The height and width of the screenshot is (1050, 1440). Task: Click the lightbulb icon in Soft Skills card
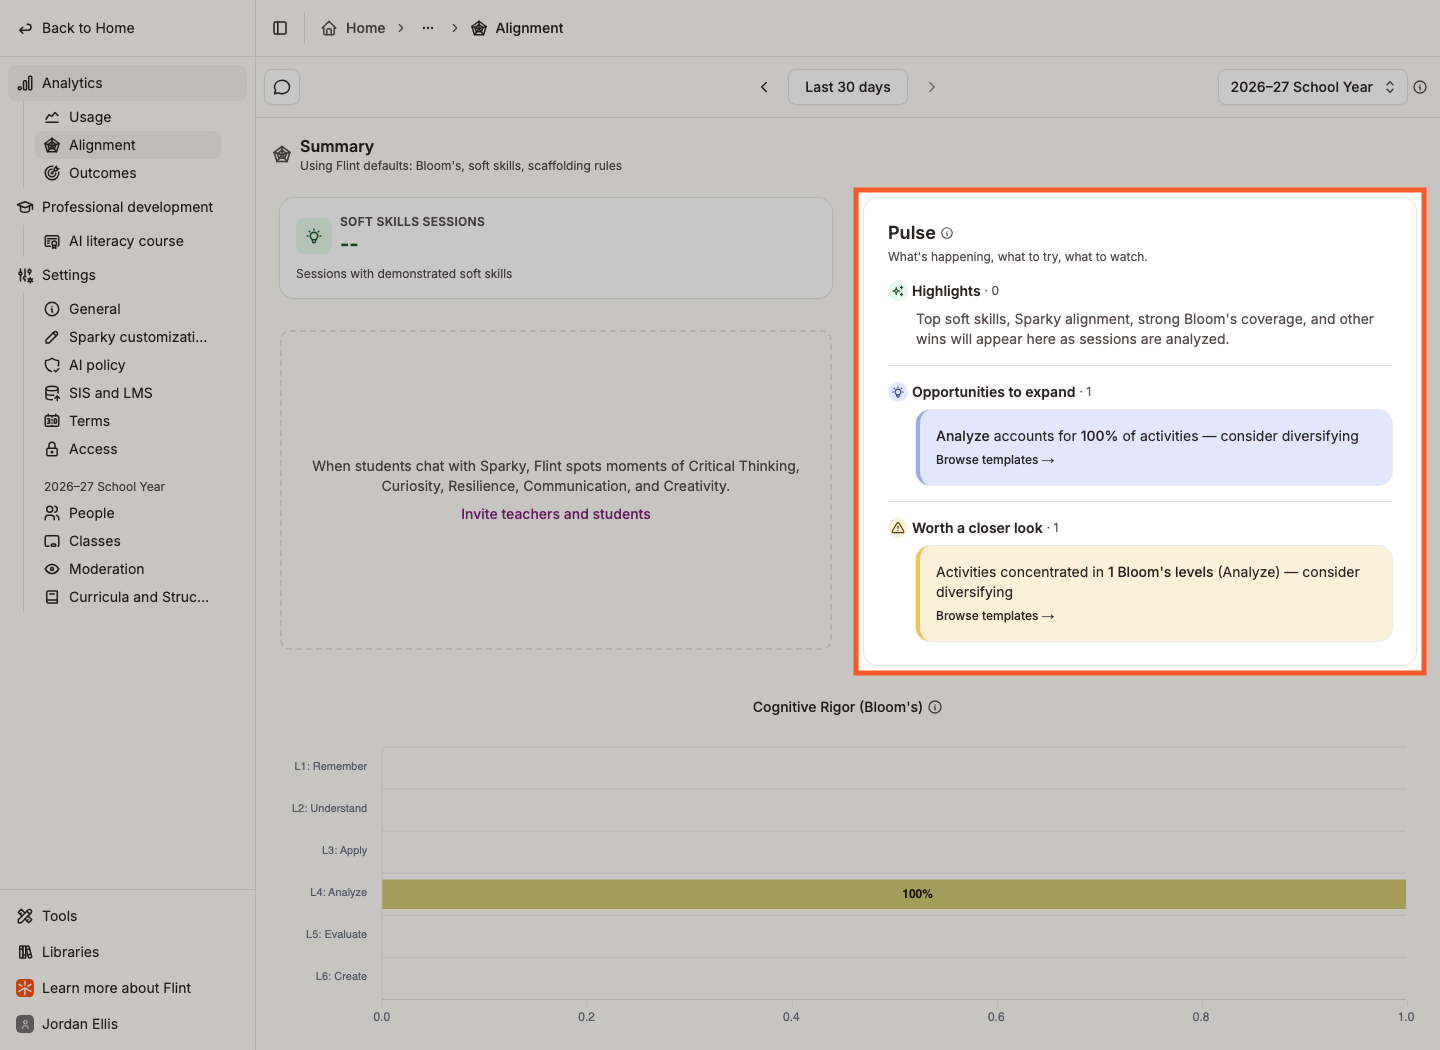click(314, 236)
